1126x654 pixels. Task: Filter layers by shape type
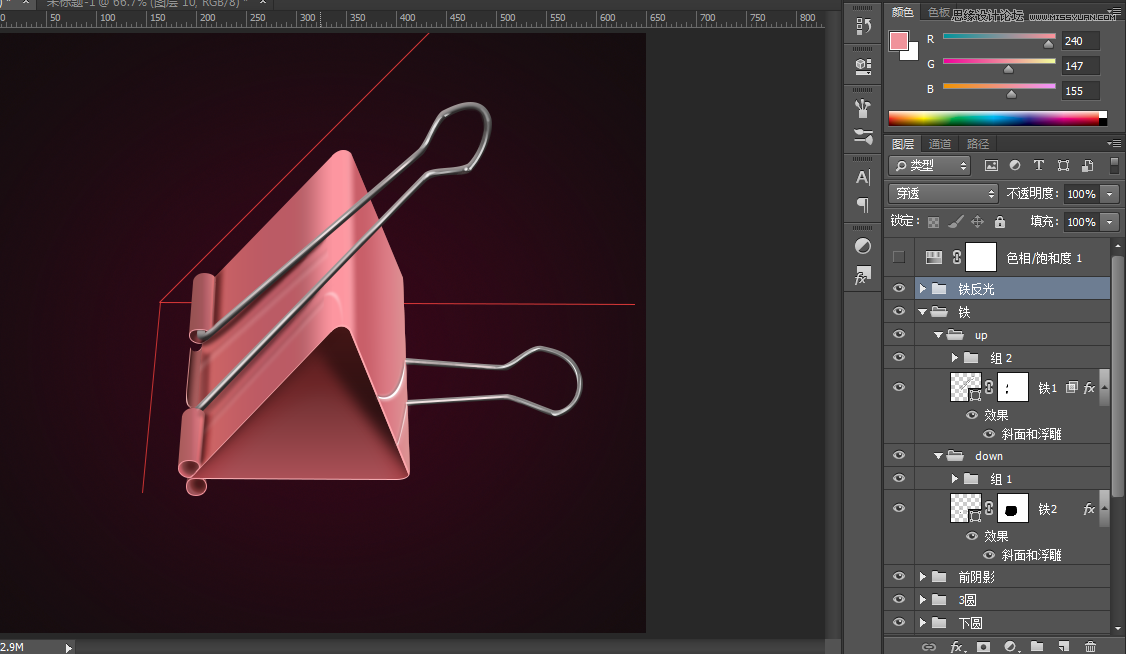(1064, 166)
